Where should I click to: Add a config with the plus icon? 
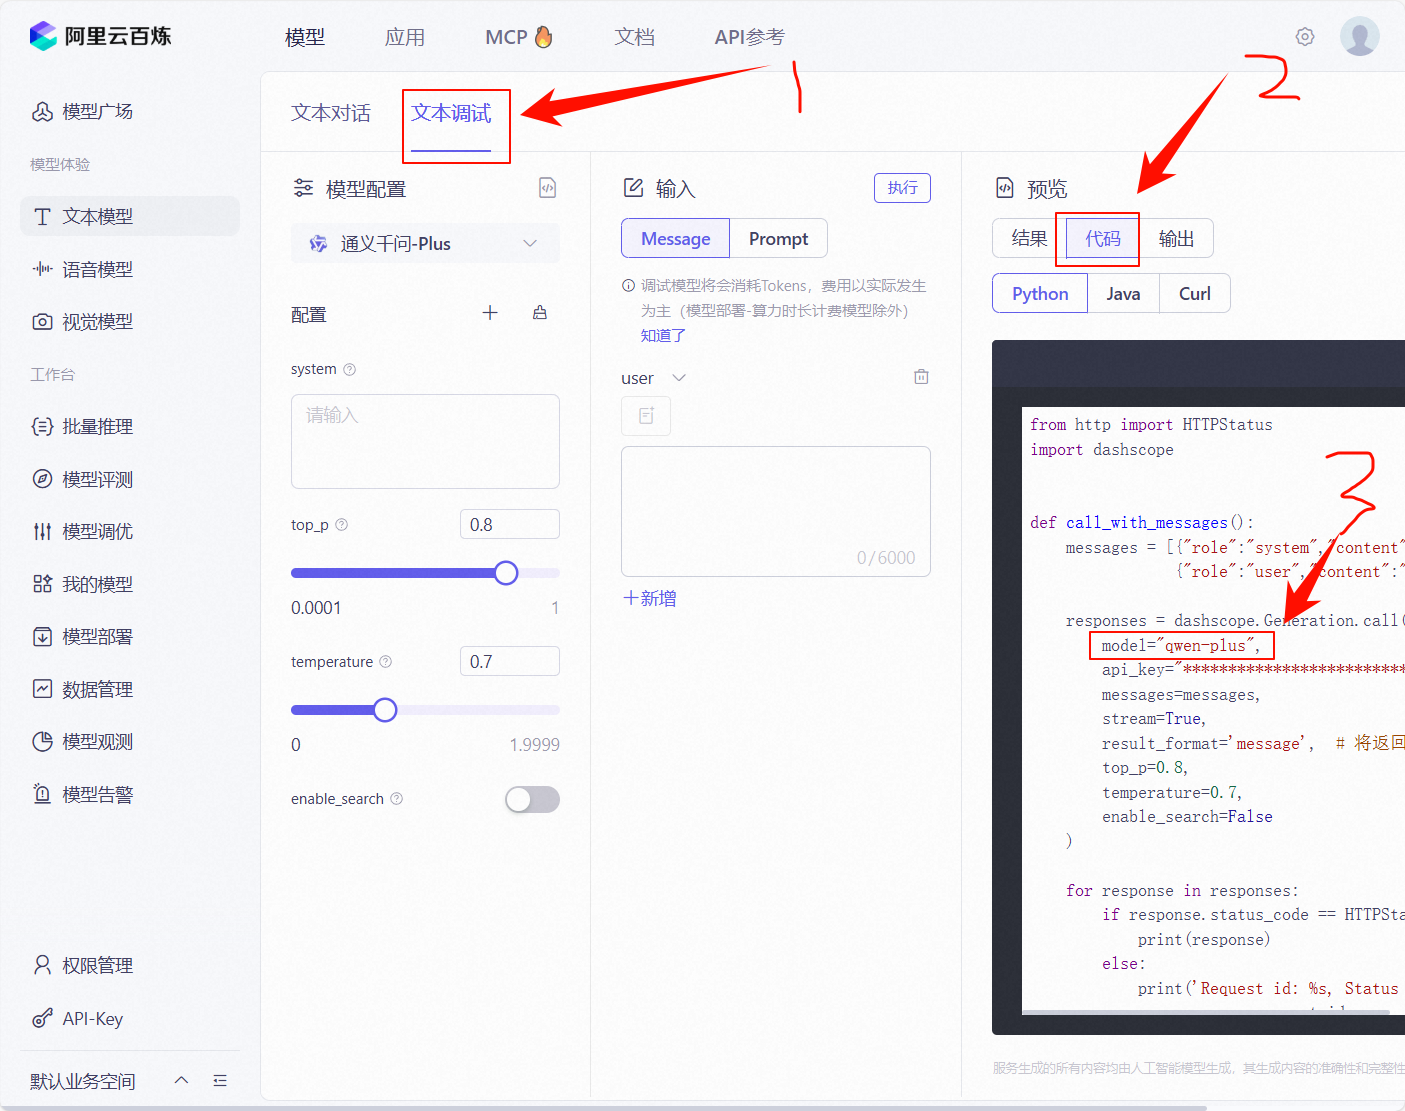pos(490,313)
